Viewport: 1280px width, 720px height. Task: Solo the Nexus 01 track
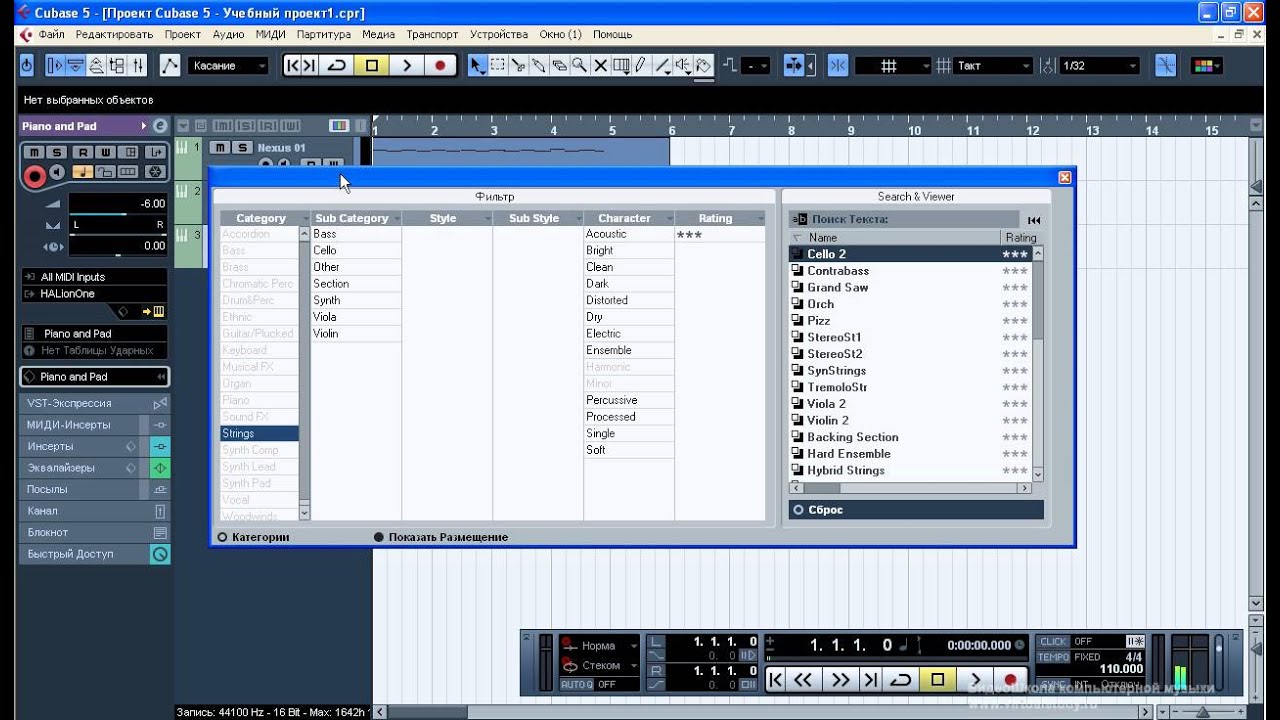point(241,148)
